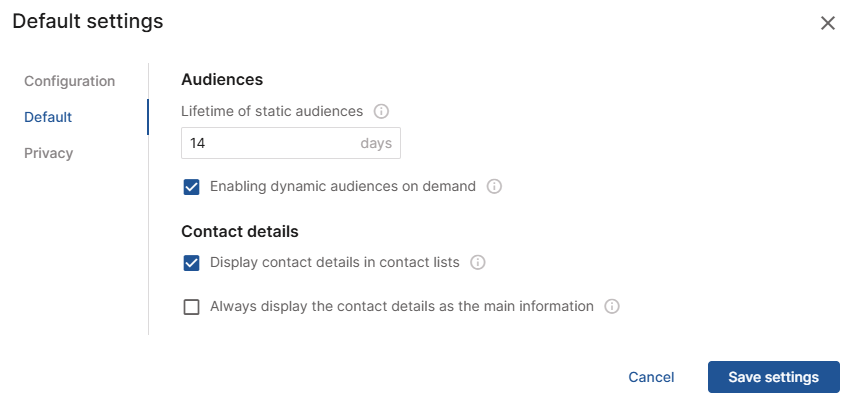Image resolution: width=846 pixels, height=402 pixels.
Task: Click the 'days' unit suffix in lifetime field
Action: click(376, 143)
